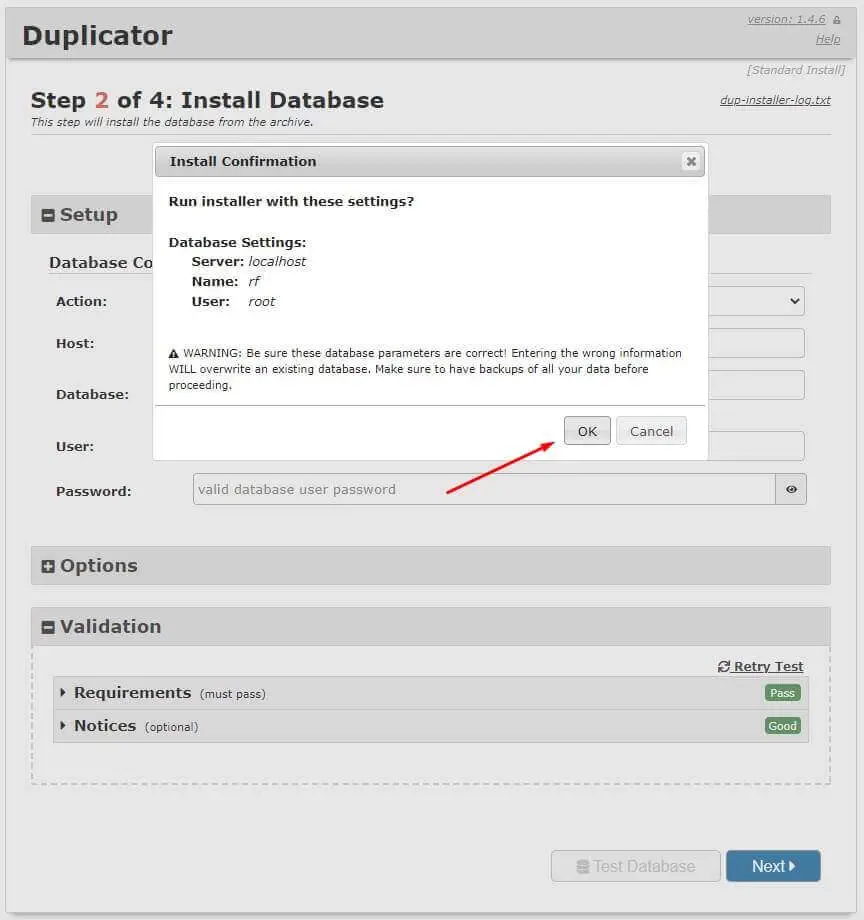Click the Good status badge
The image size is (864, 920).
782,726
